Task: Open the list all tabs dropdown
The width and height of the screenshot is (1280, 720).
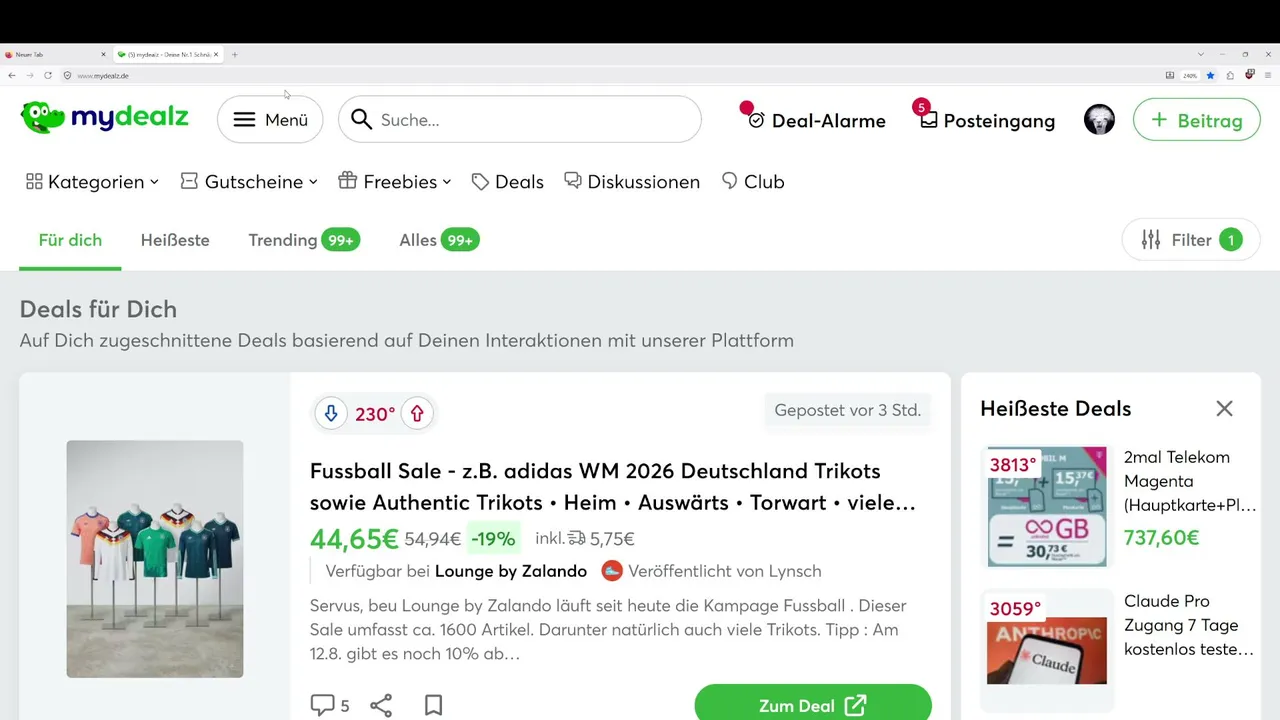Action: [1201, 54]
